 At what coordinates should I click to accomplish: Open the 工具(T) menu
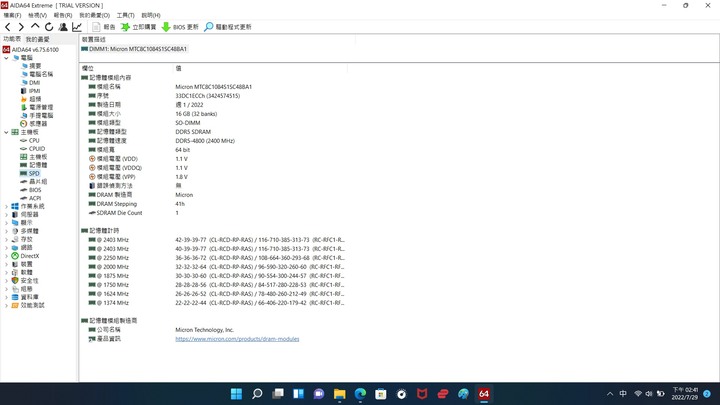pos(125,15)
